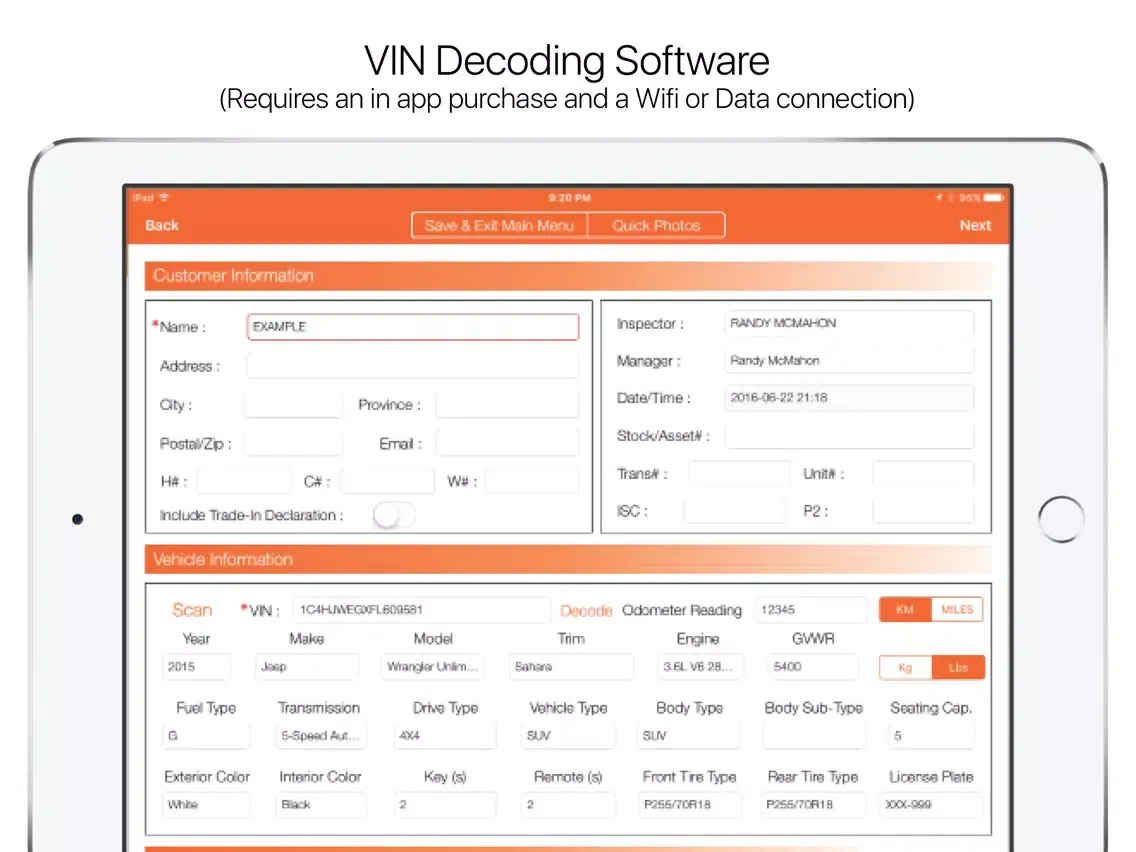This screenshot has height=852, width=1136.
Task: Click the Year field showing 2015
Action: (197, 667)
